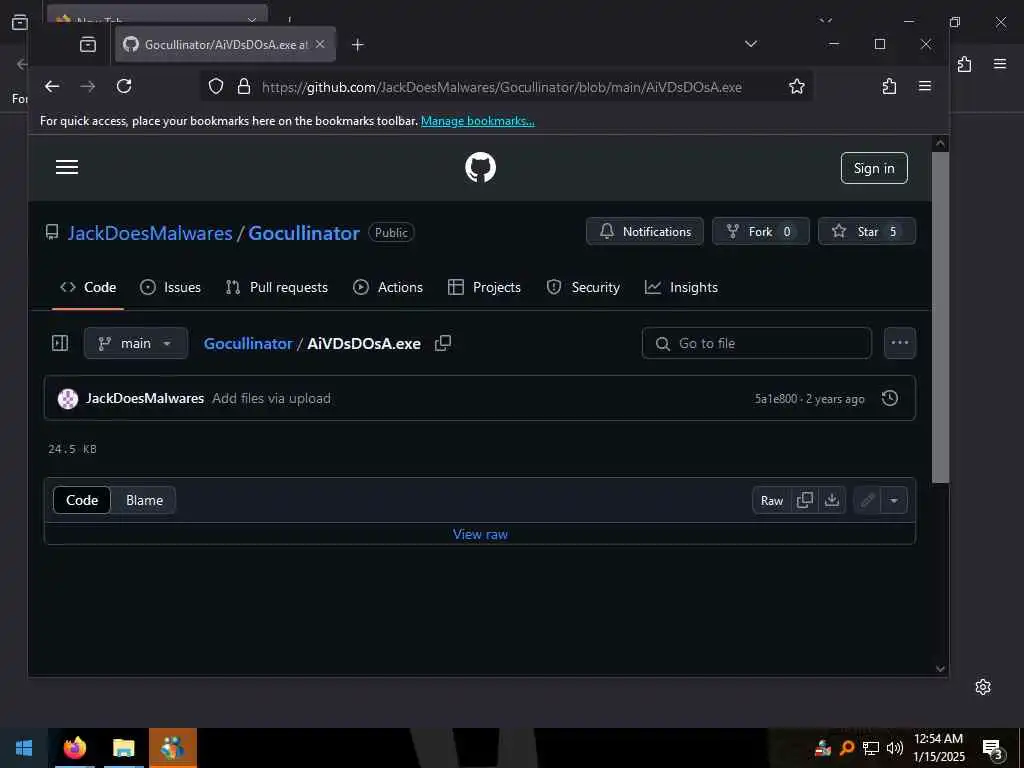The width and height of the screenshot is (1024, 768).
Task: Select the Blame view toggle
Action: pyautogui.click(x=144, y=500)
